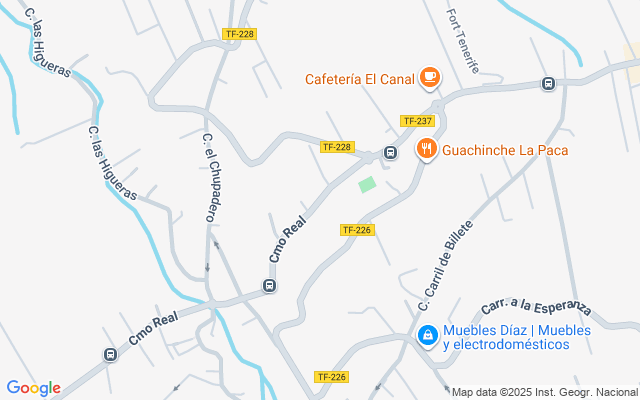This screenshot has height=400, width=640.
Task: Click the Map data copyright notice
Action: (545, 393)
